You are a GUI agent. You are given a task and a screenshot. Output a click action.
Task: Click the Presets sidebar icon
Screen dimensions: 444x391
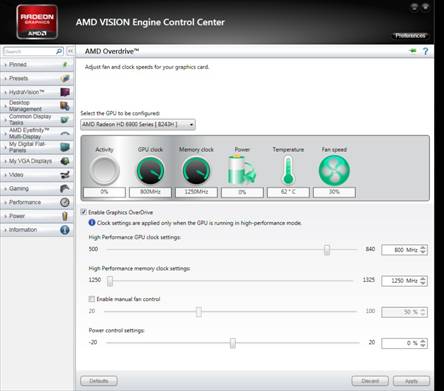tap(65, 78)
